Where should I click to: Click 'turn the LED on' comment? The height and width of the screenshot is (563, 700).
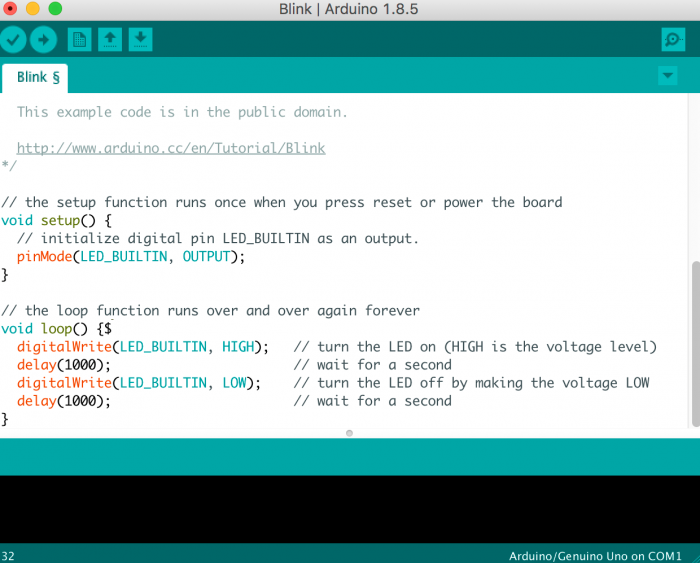click(x=475, y=346)
